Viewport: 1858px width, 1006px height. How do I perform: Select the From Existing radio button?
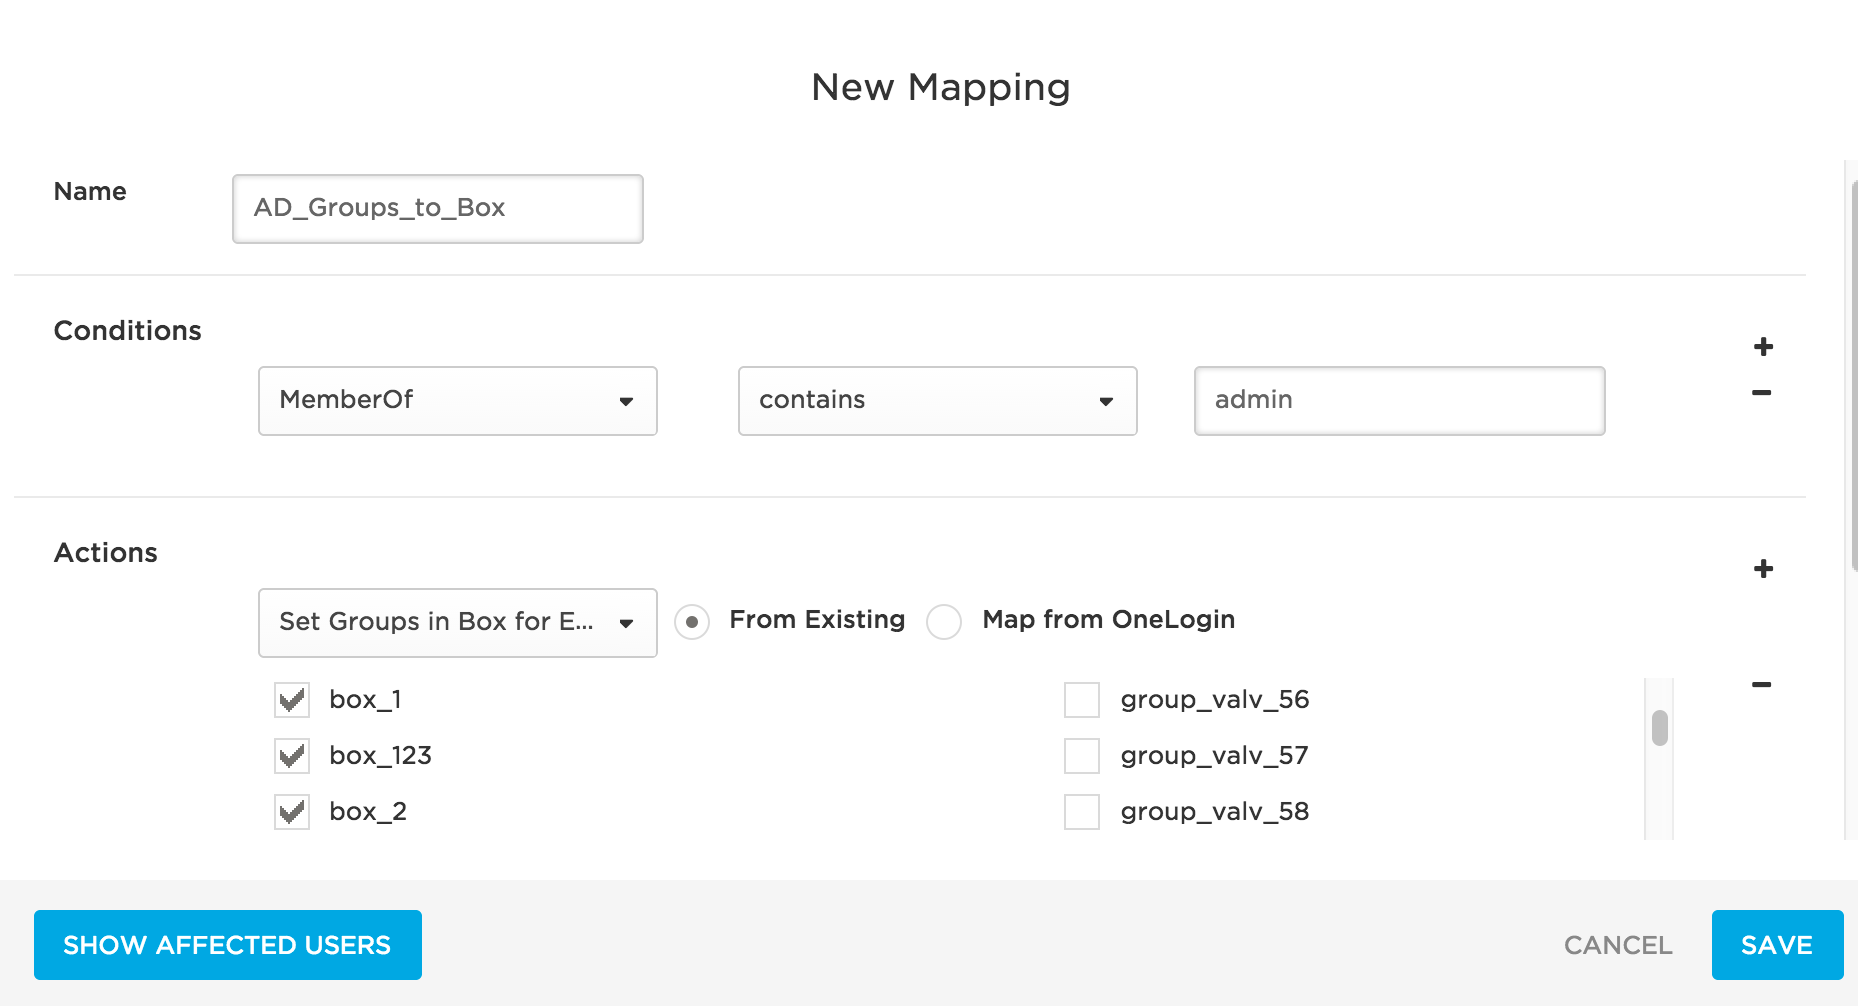(692, 622)
